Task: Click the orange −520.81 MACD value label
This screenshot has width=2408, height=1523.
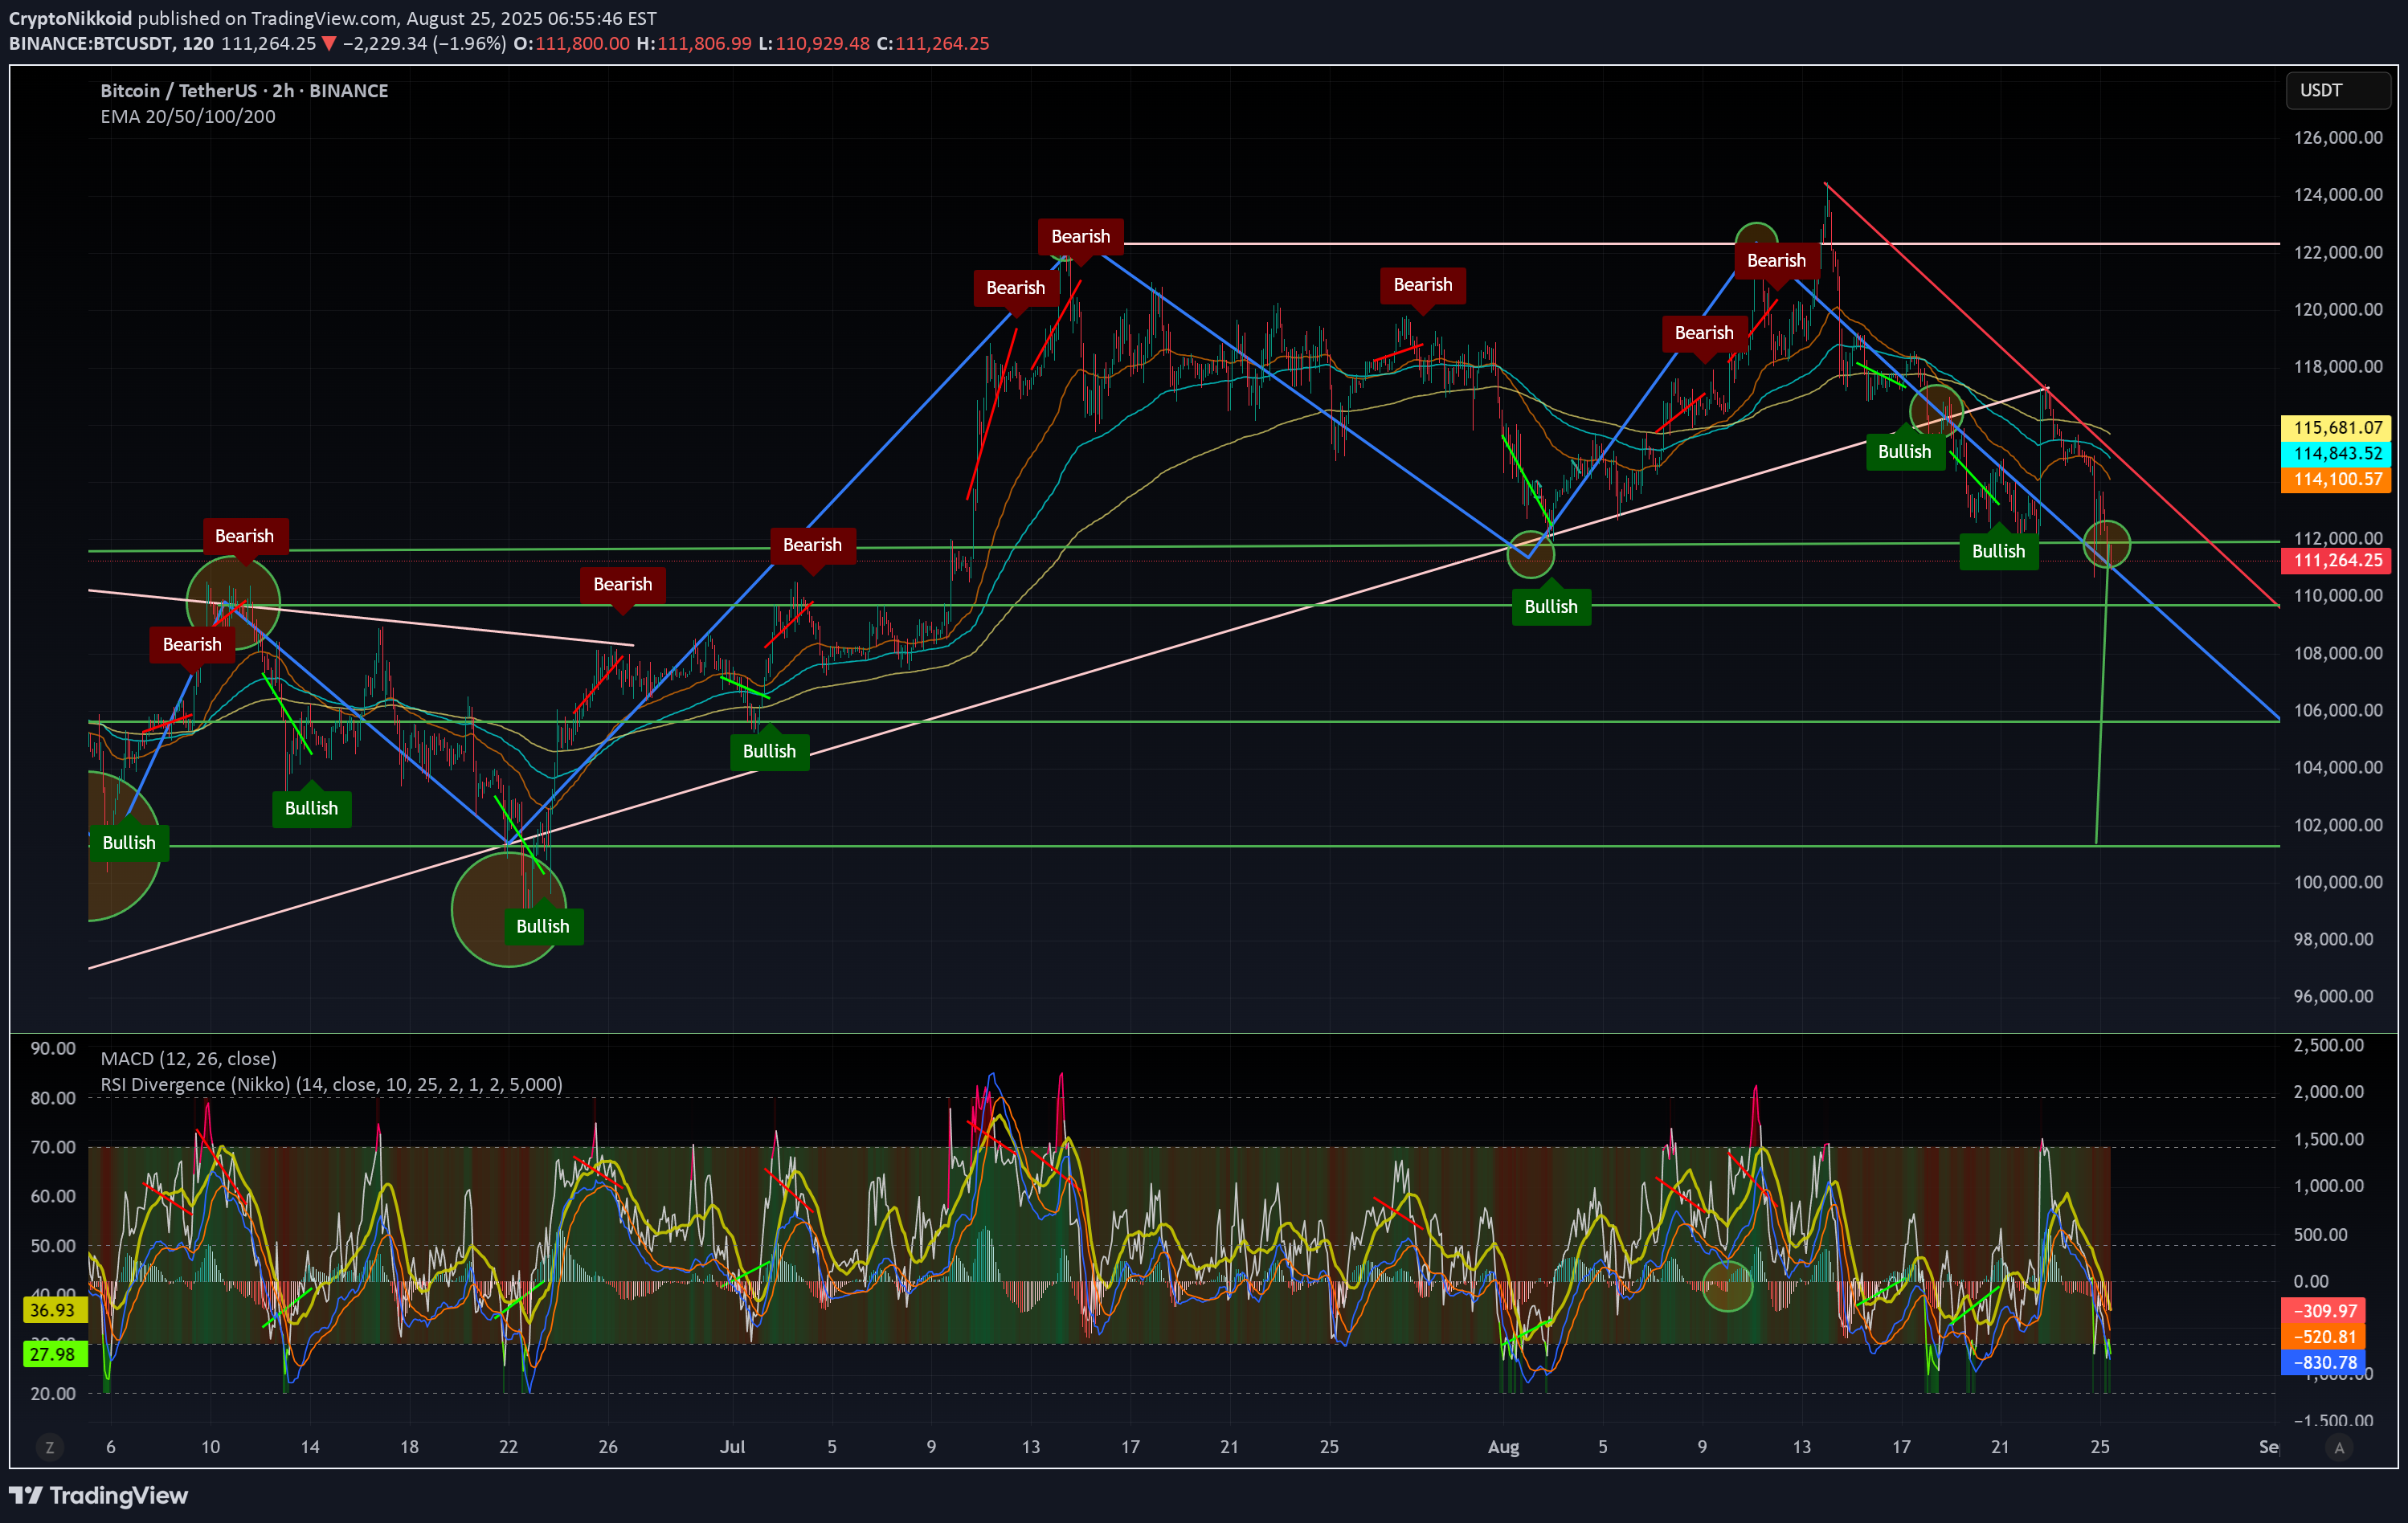Action: (2322, 1336)
